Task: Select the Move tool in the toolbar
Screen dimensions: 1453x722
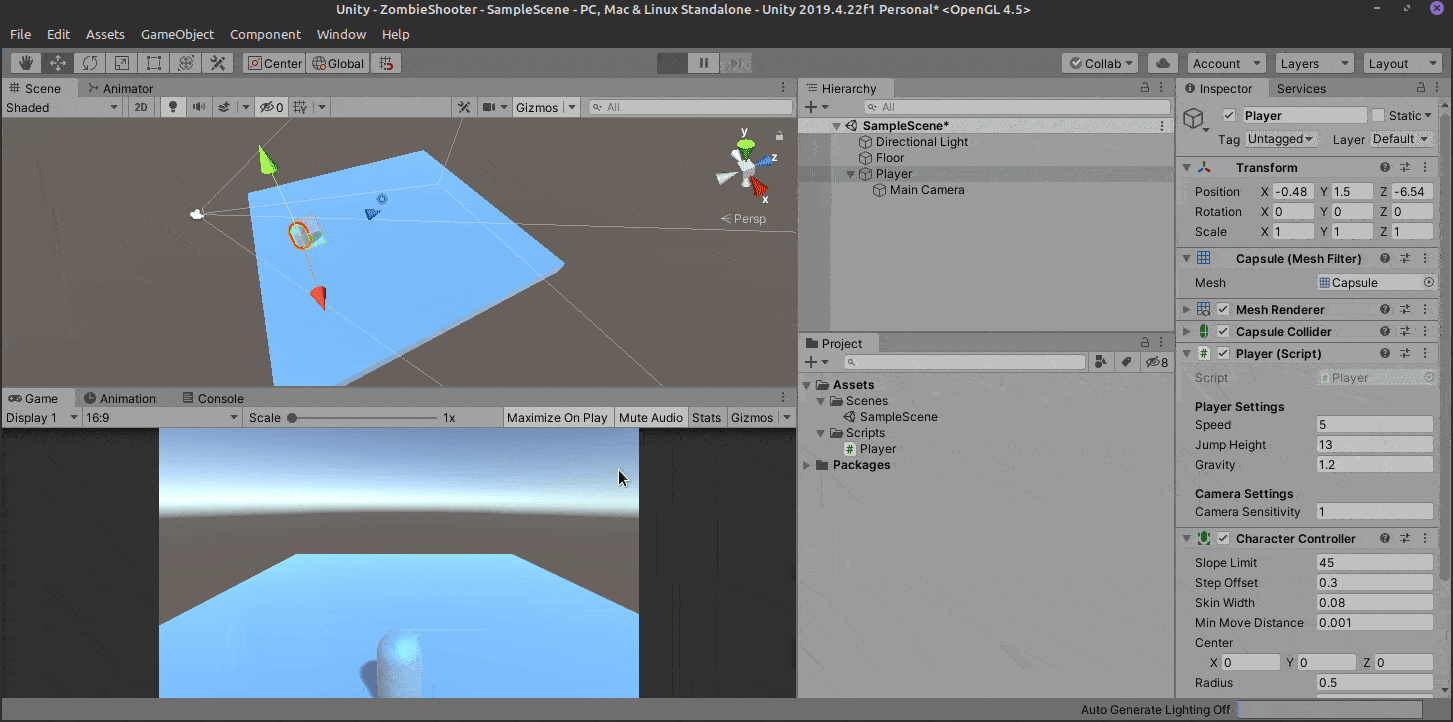Action: coord(57,63)
